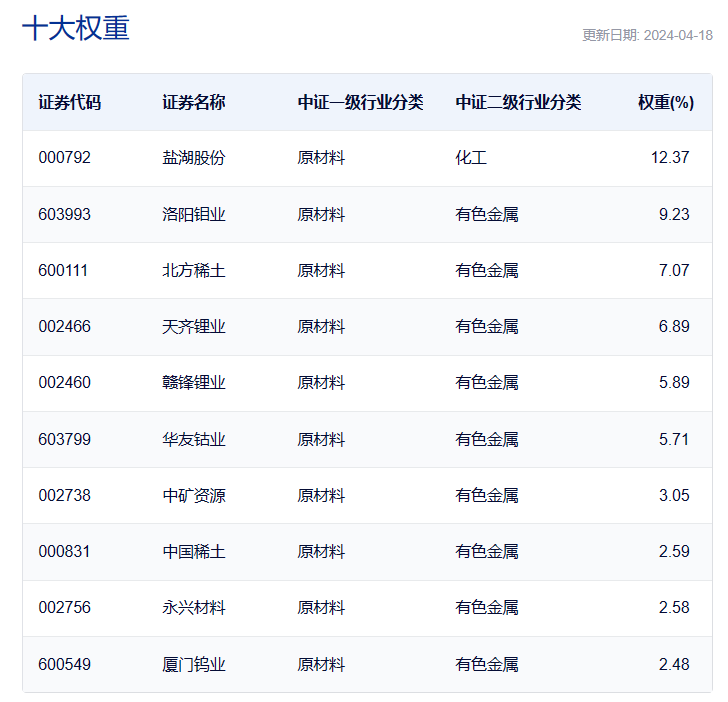The width and height of the screenshot is (728, 702).
Task: Select security code 600549
Action: pyautogui.click(x=65, y=664)
